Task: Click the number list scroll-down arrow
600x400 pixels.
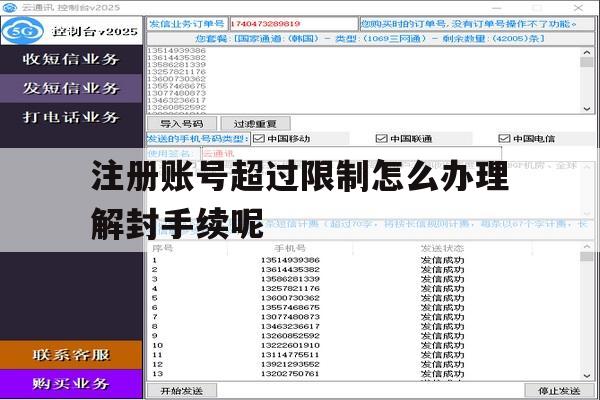Action: tap(587, 109)
